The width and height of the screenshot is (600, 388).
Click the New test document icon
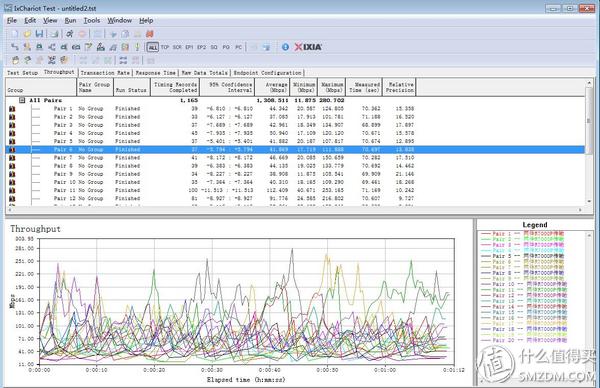(x=15, y=34)
